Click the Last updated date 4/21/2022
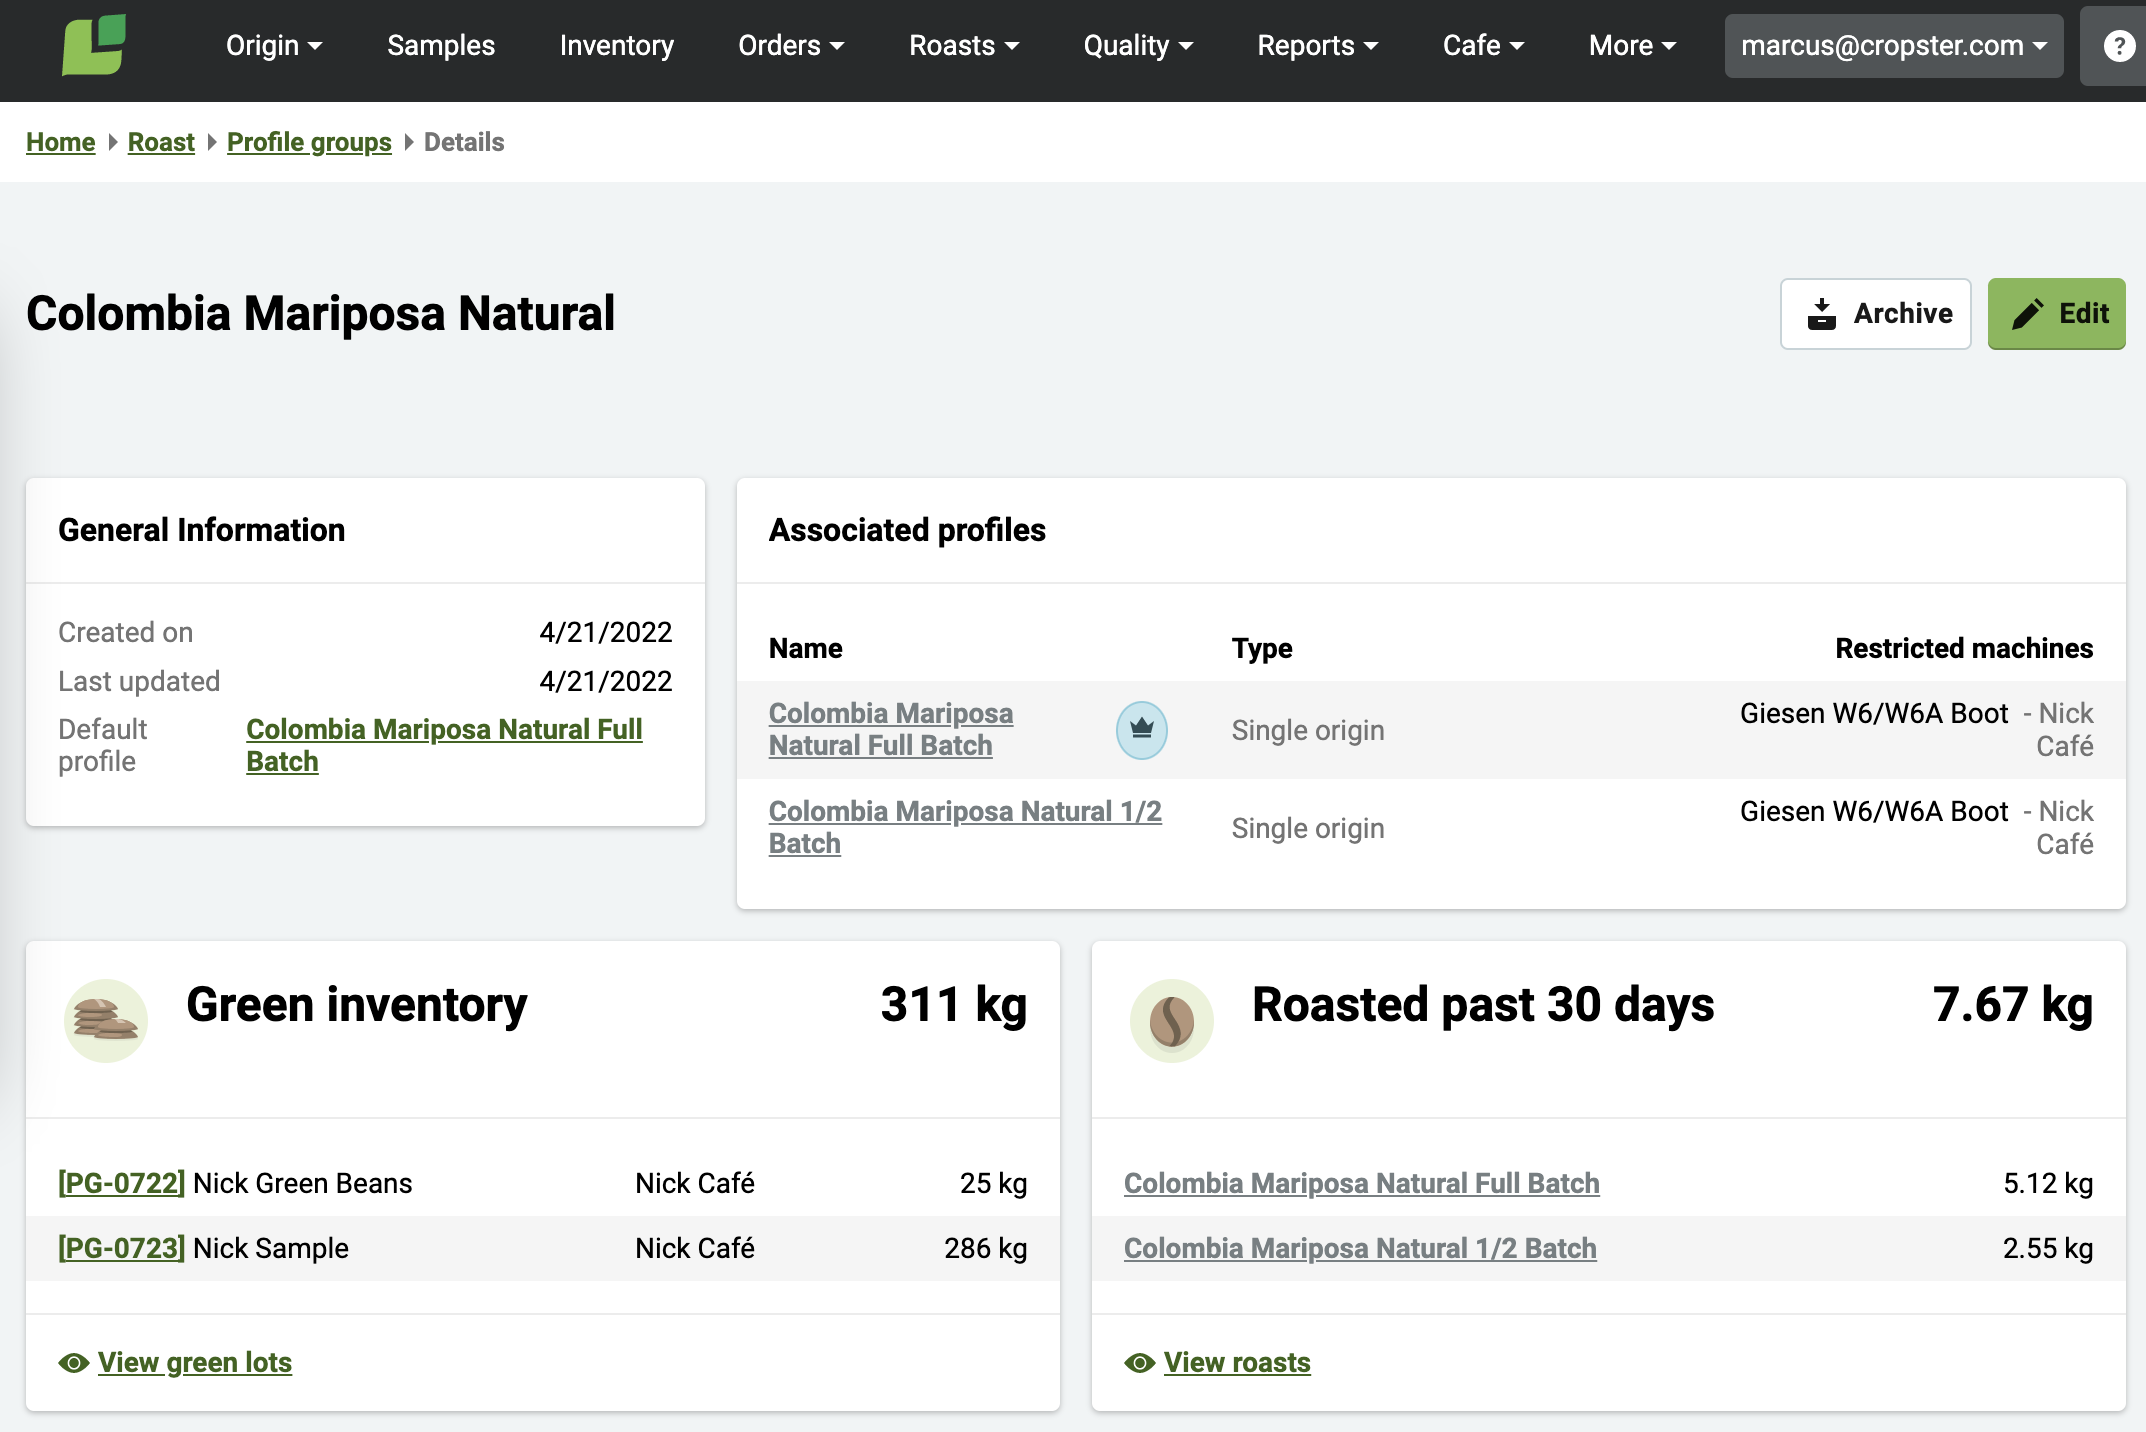The height and width of the screenshot is (1432, 2146). [606, 681]
